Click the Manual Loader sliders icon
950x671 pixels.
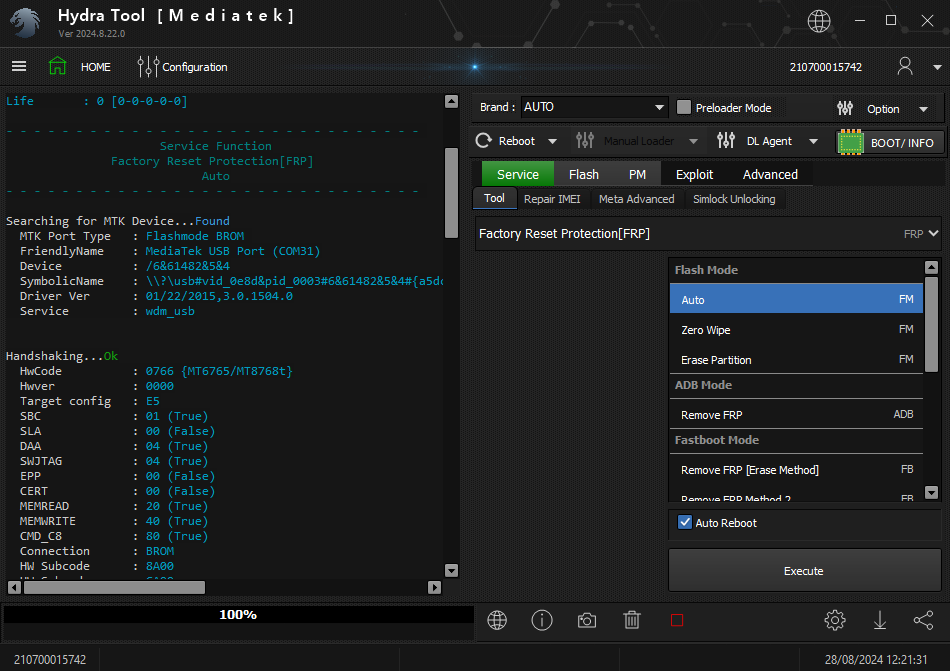click(585, 140)
